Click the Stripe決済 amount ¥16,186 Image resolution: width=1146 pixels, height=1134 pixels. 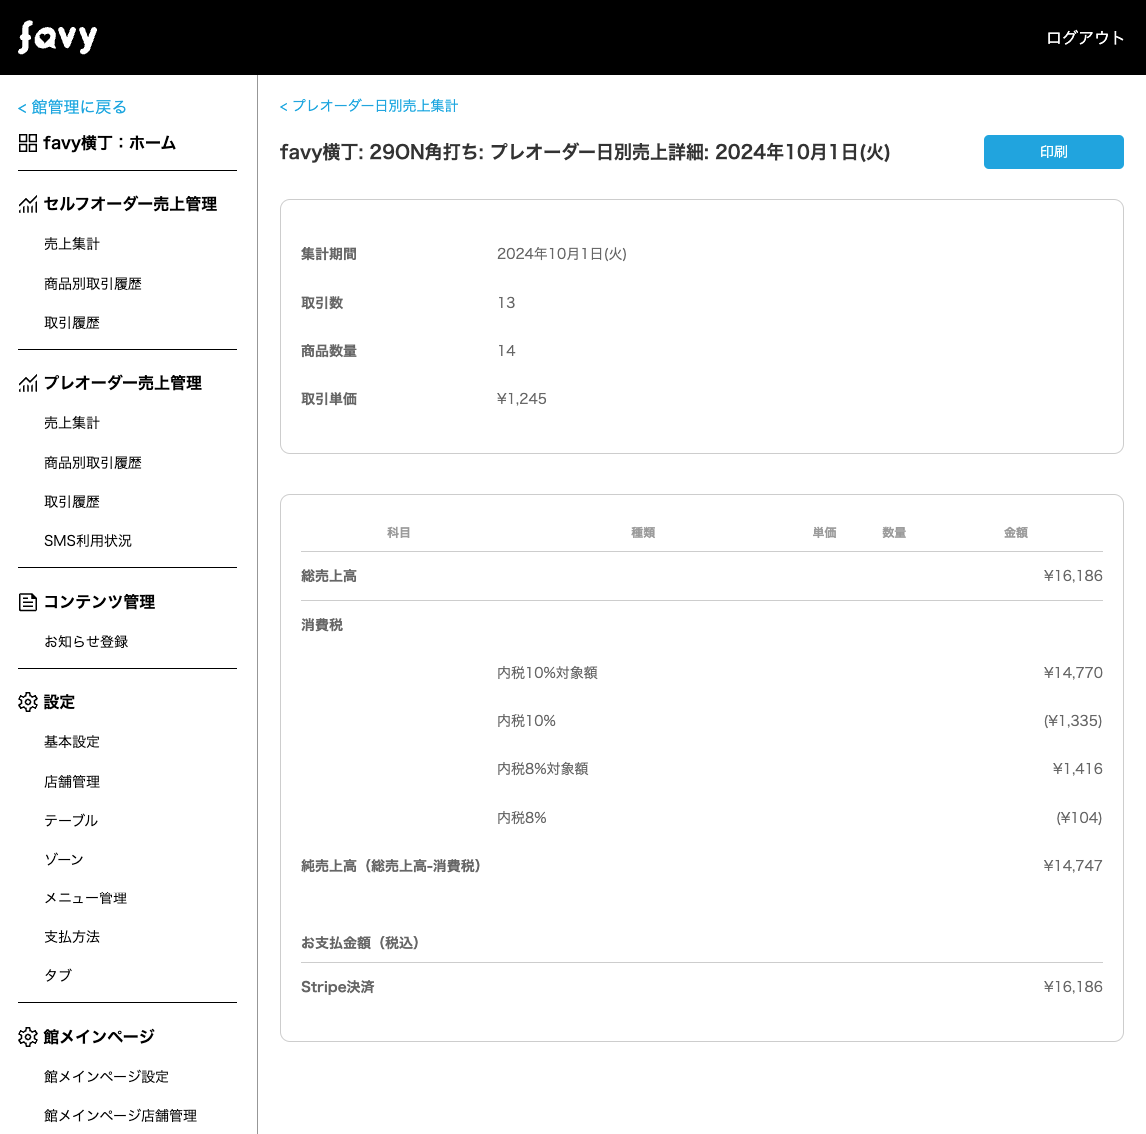pos(1072,987)
